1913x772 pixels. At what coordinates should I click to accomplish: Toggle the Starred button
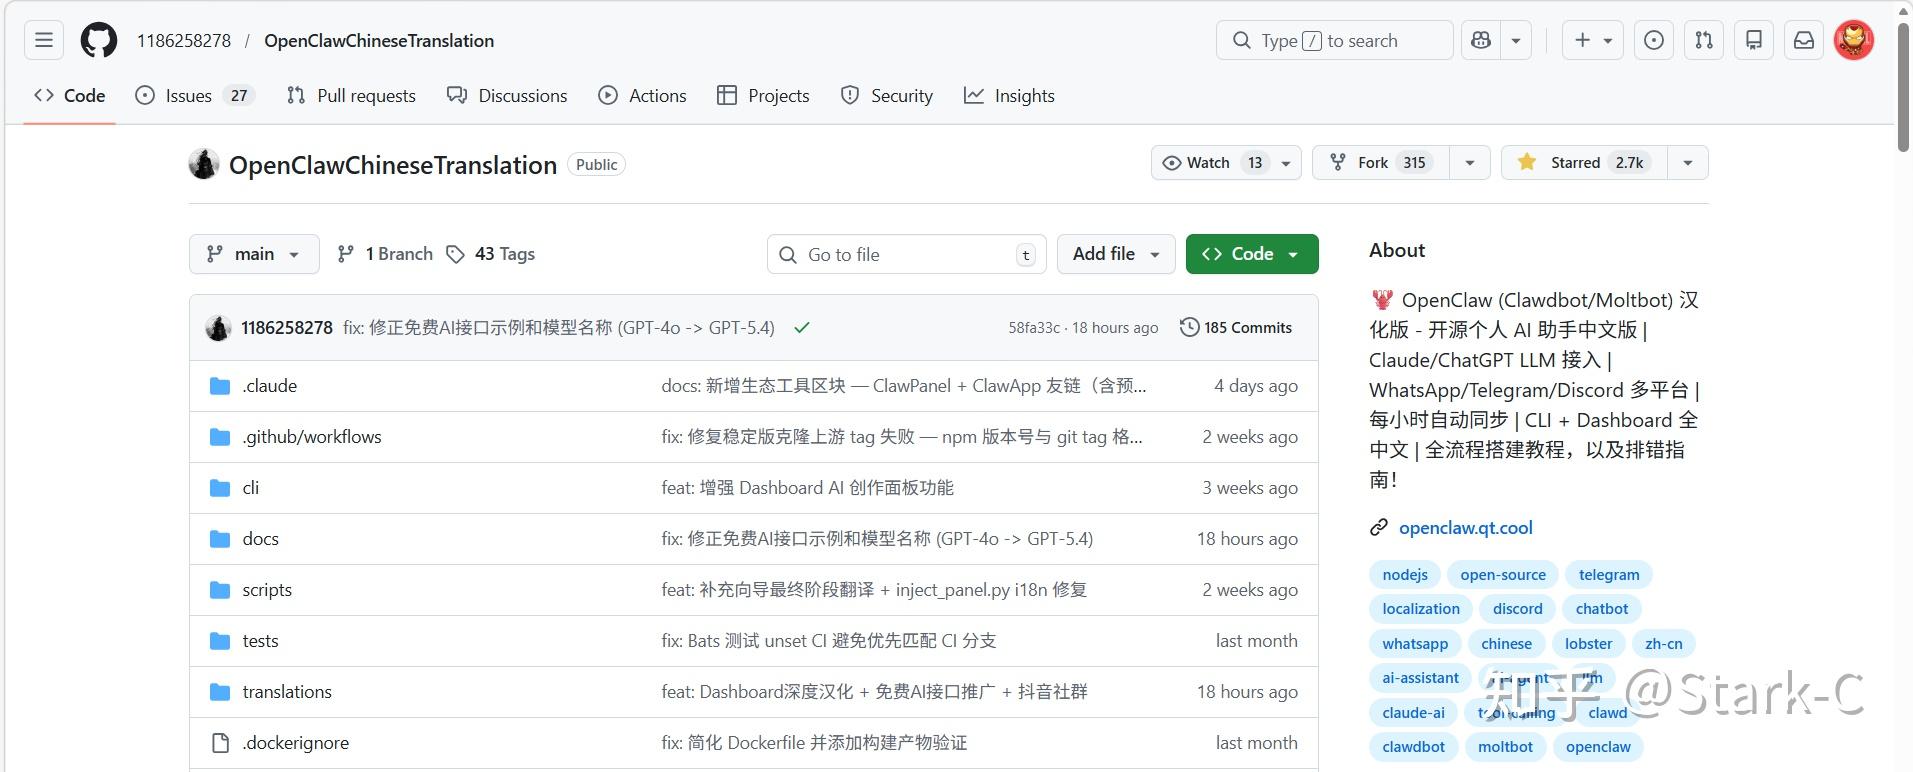point(1584,163)
